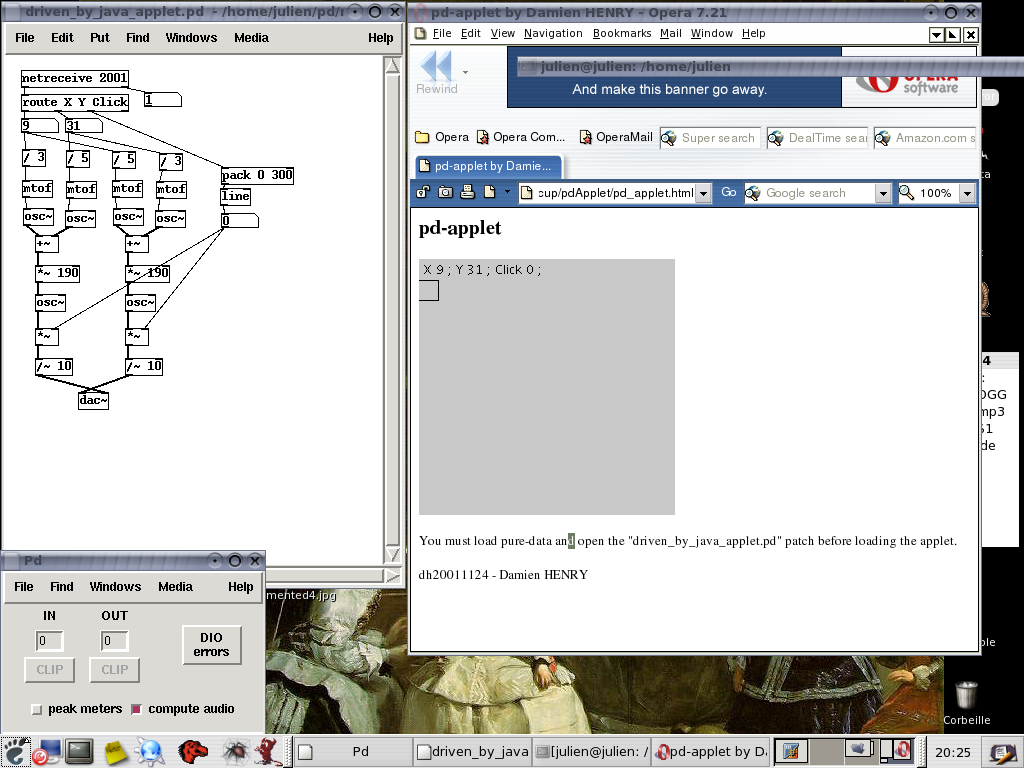Open the Put menu in the patch window
1024x768 pixels.
click(100, 38)
